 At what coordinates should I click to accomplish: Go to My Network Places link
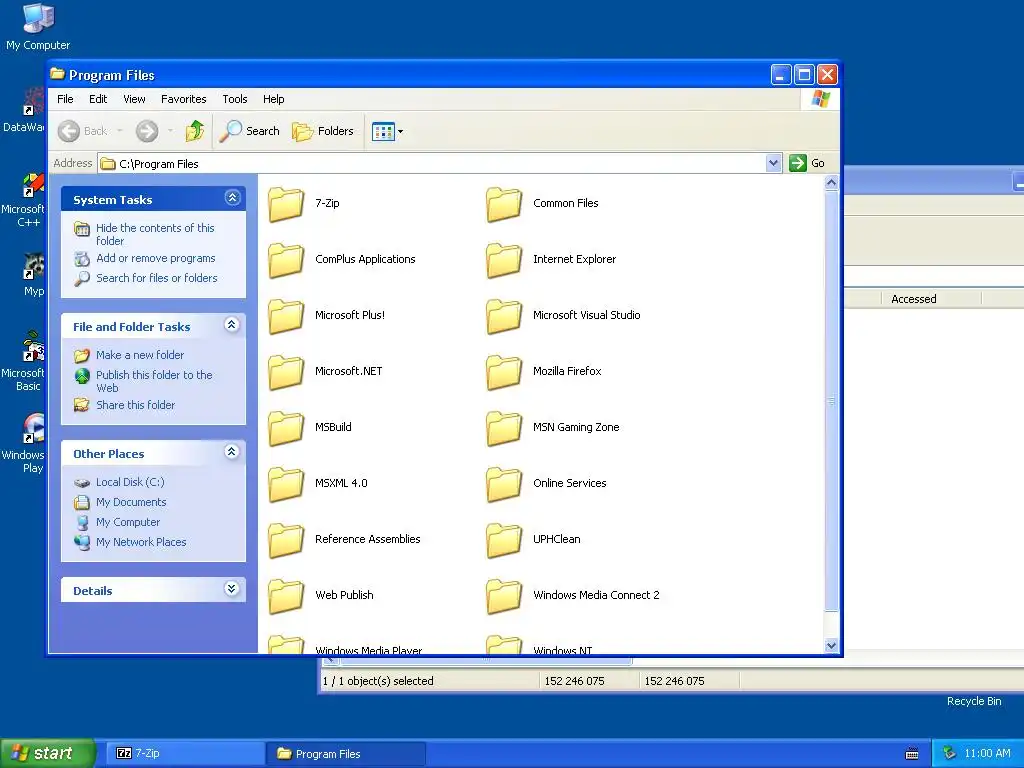tap(141, 543)
